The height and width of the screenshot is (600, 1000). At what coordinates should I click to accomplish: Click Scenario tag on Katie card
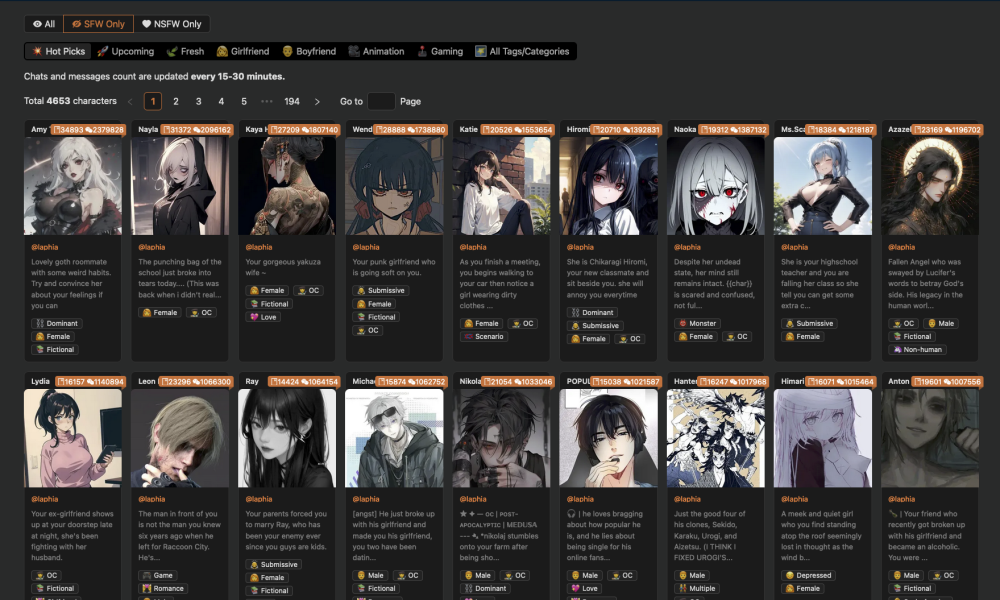(483, 337)
